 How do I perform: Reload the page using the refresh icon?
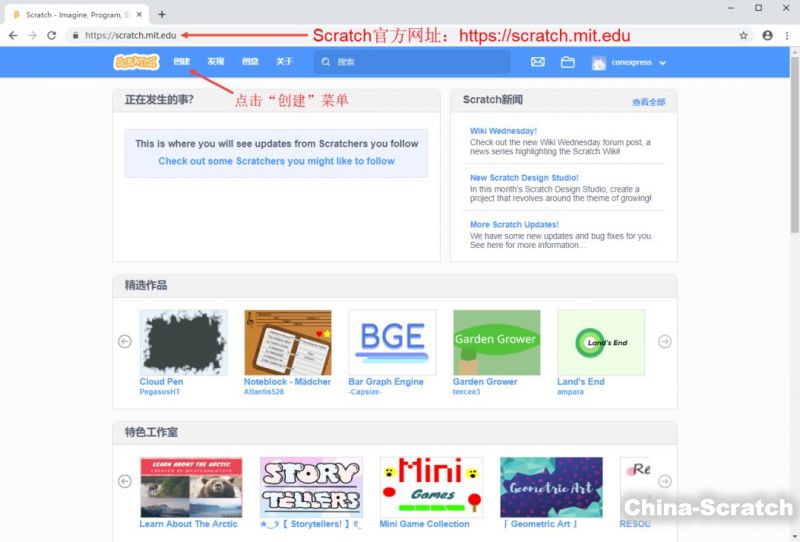[51, 35]
